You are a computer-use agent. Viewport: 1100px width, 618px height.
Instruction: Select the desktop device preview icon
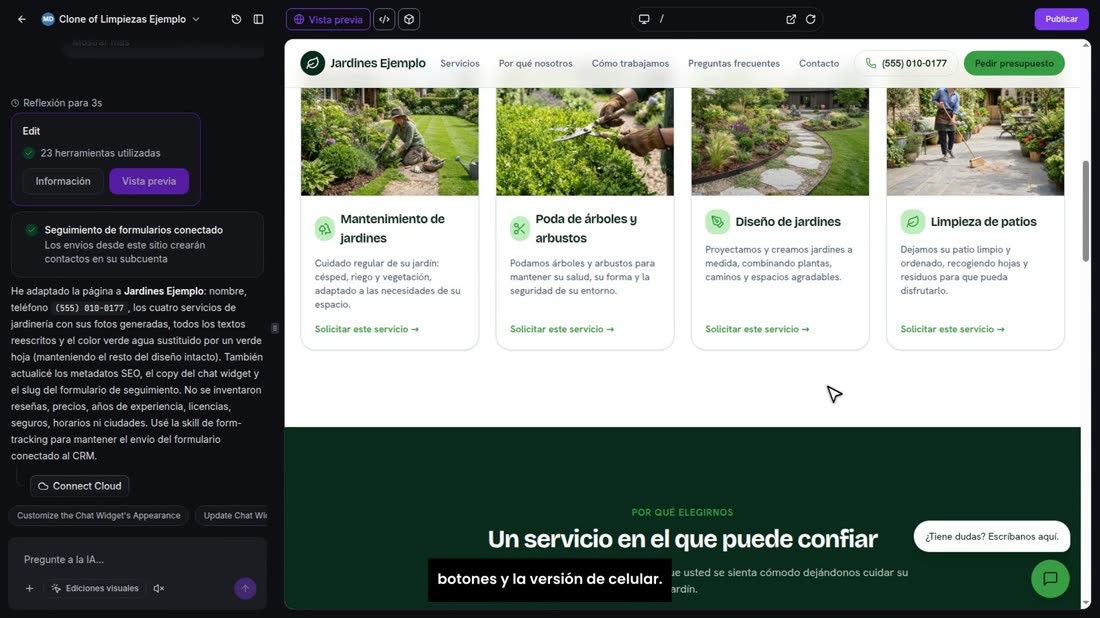click(x=644, y=19)
